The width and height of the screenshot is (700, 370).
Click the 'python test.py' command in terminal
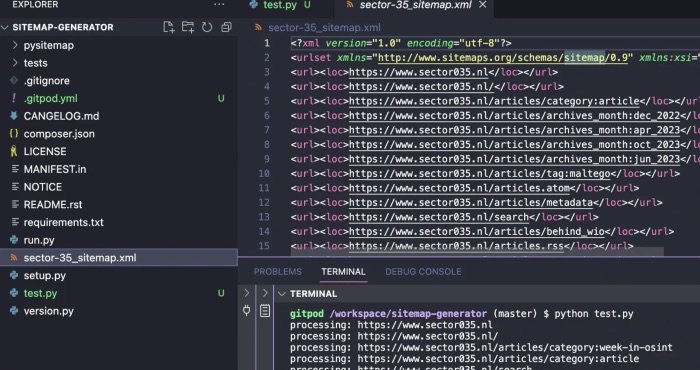tap(594, 314)
